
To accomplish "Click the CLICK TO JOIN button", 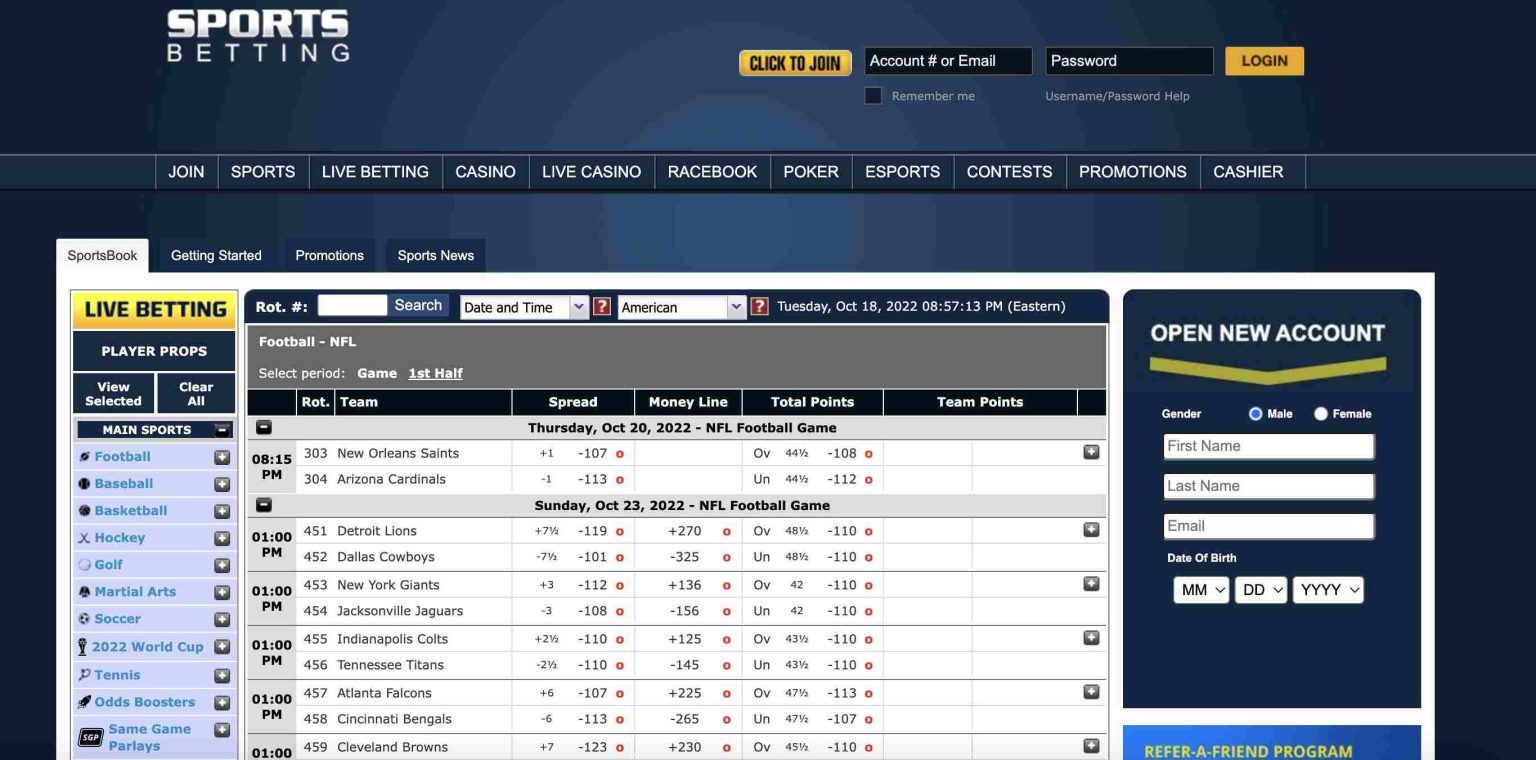I will [x=795, y=62].
